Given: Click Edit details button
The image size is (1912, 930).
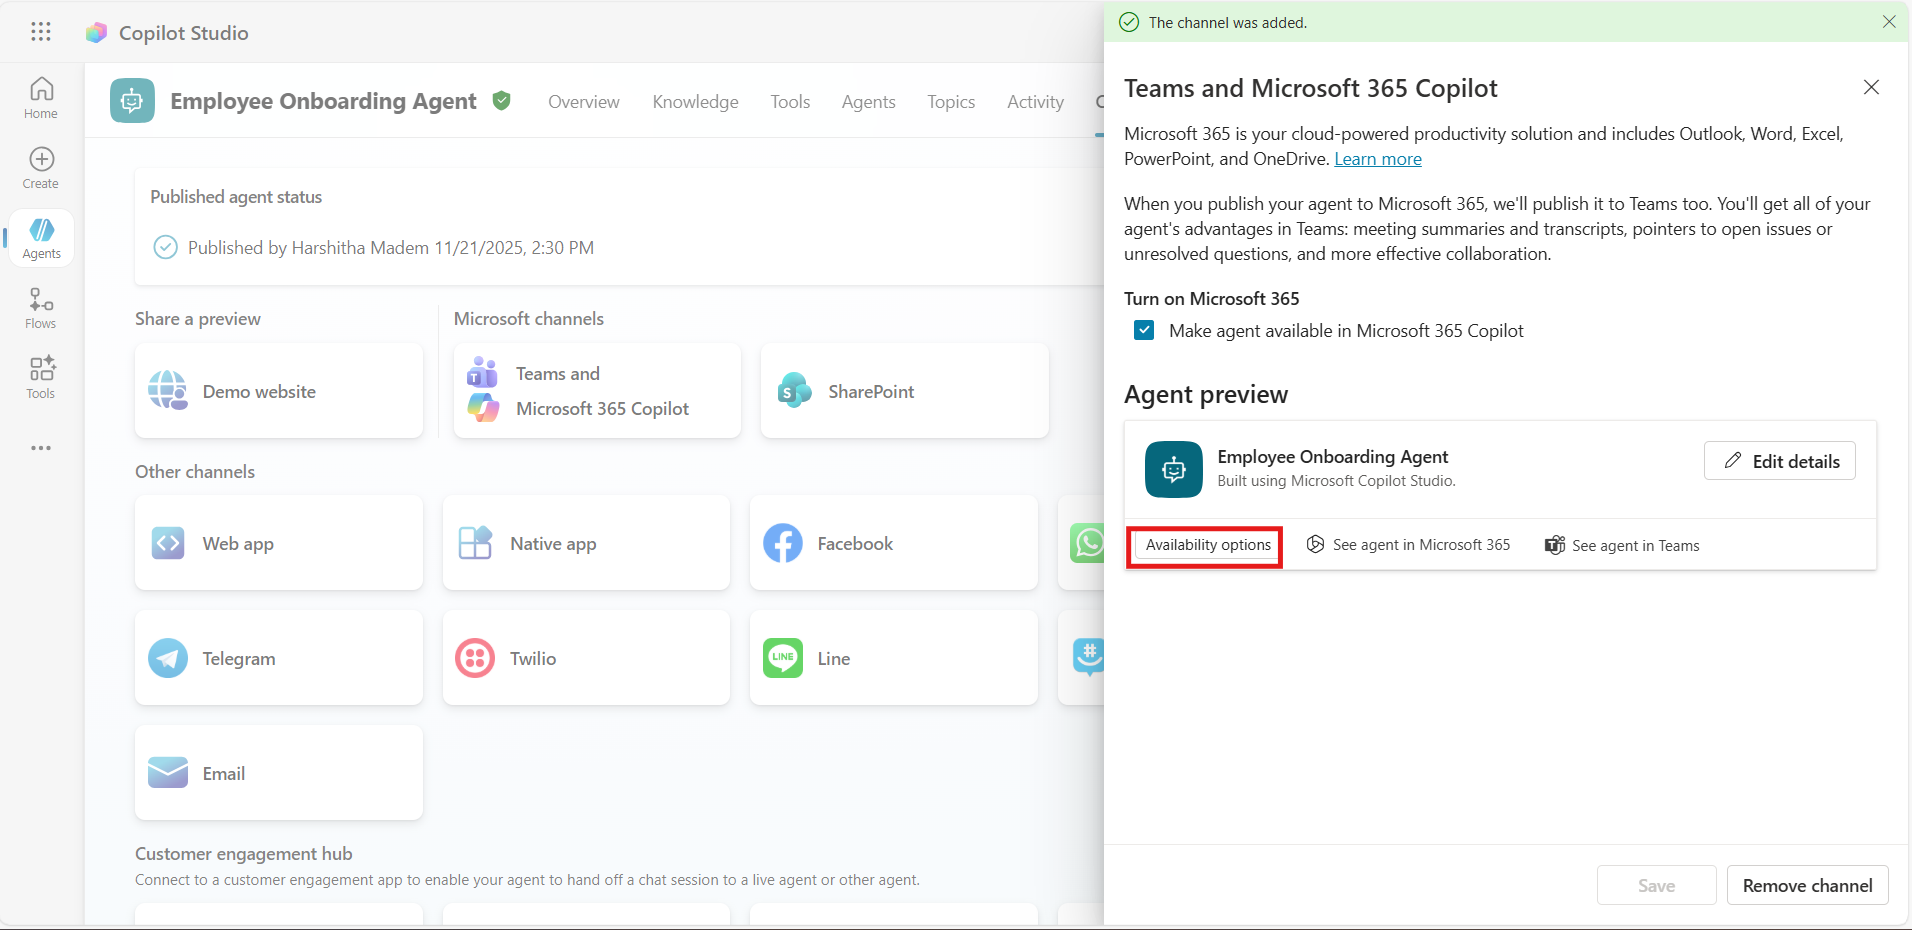Looking at the screenshot, I should (x=1780, y=461).
